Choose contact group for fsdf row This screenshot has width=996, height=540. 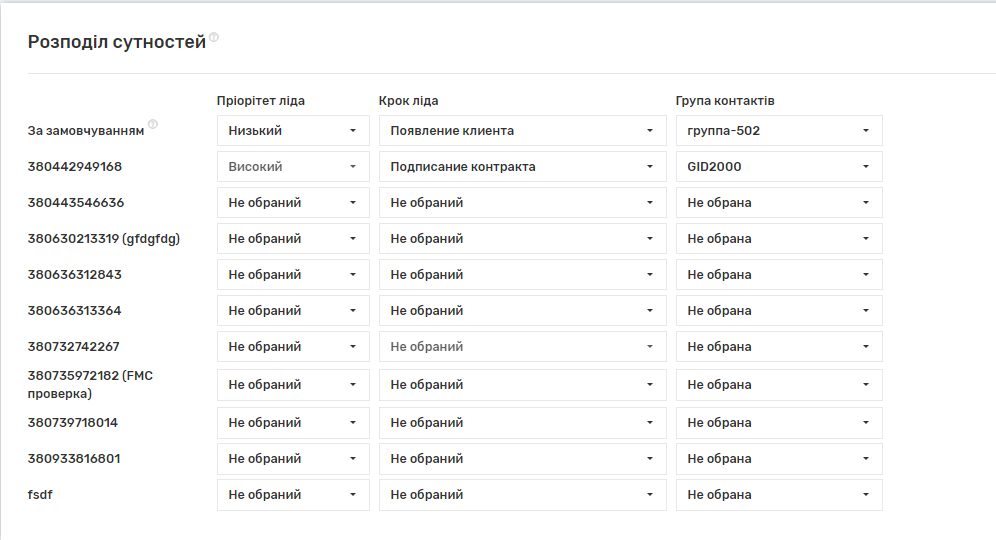(x=778, y=495)
